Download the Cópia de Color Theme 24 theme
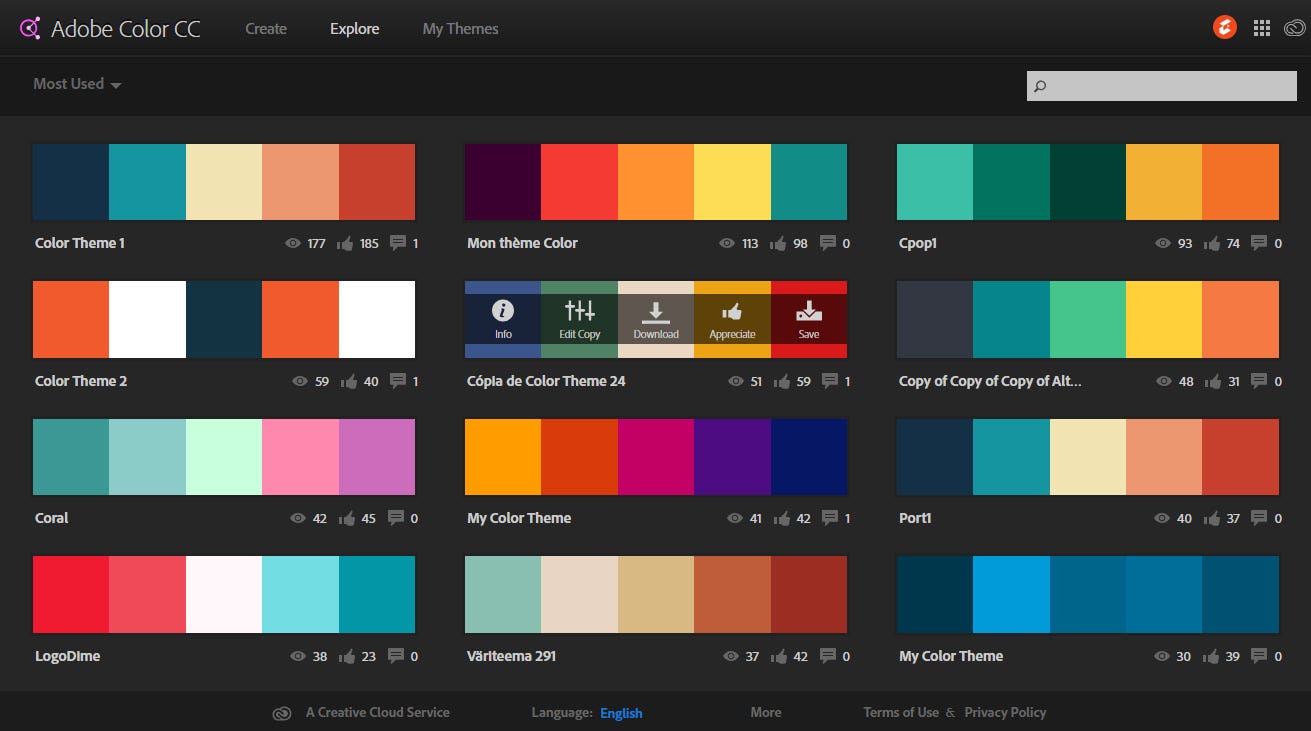Image resolution: width=1311 pixels, height=731 pixels. point(656,318)
